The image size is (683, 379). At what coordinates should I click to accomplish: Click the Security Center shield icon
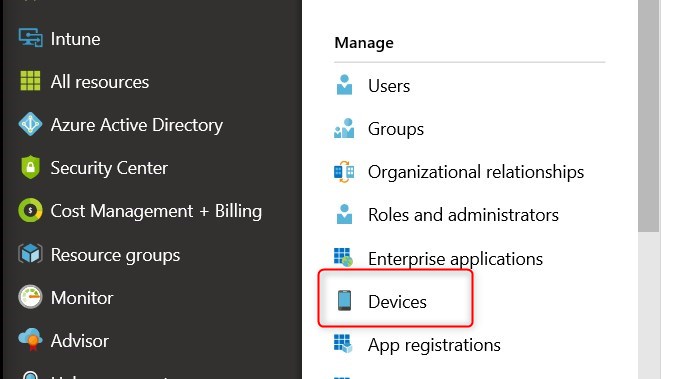(x=30, y=167)
